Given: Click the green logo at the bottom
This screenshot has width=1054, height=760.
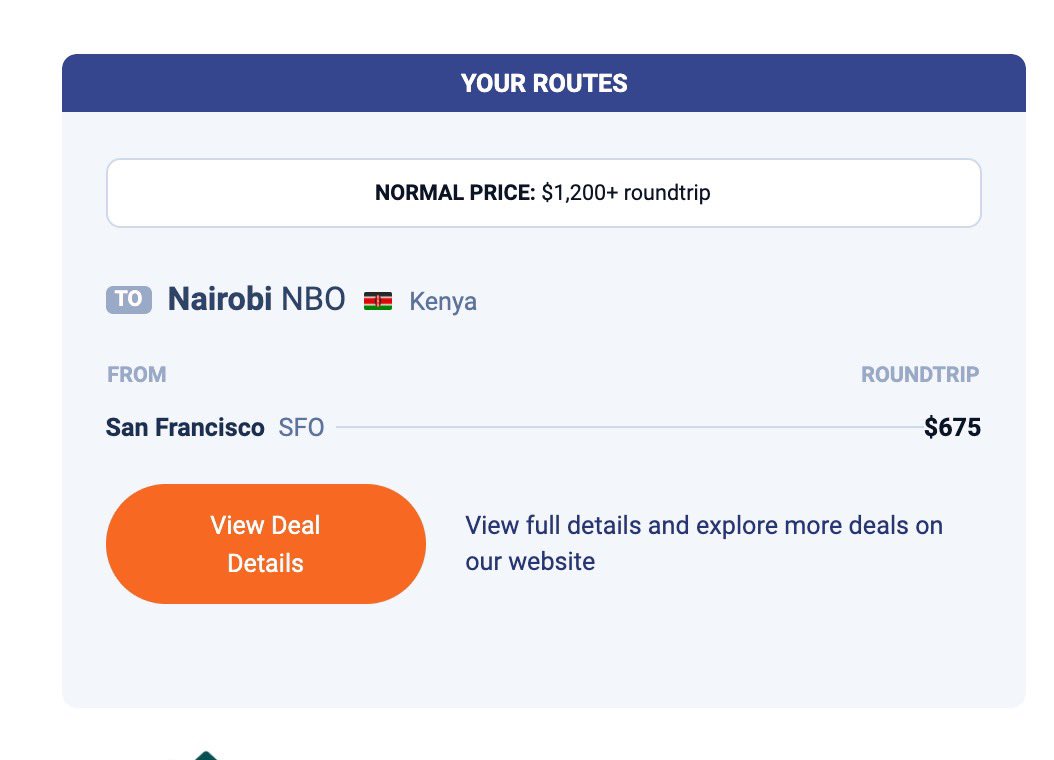Looking at the screenshot, I should point(205,754).
